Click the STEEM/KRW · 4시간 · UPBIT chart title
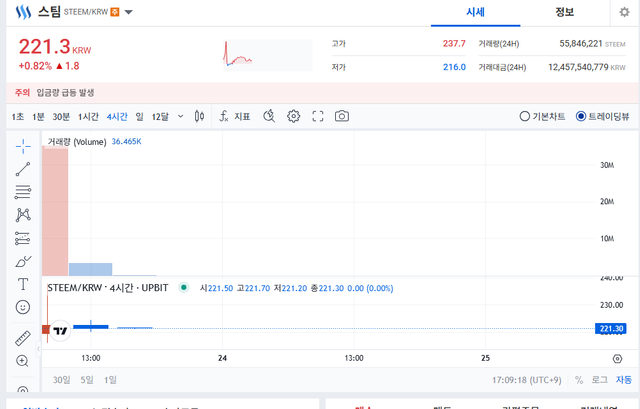Screen dimensions: 640x409 [108, 288]
